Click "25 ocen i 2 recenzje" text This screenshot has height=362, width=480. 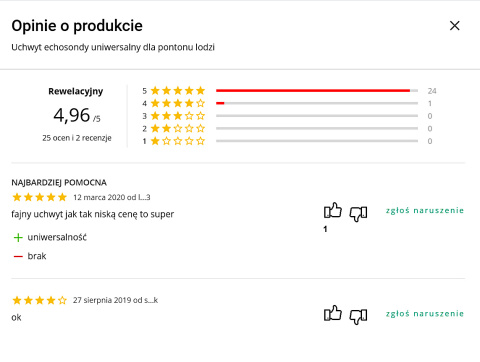(77, 138)
